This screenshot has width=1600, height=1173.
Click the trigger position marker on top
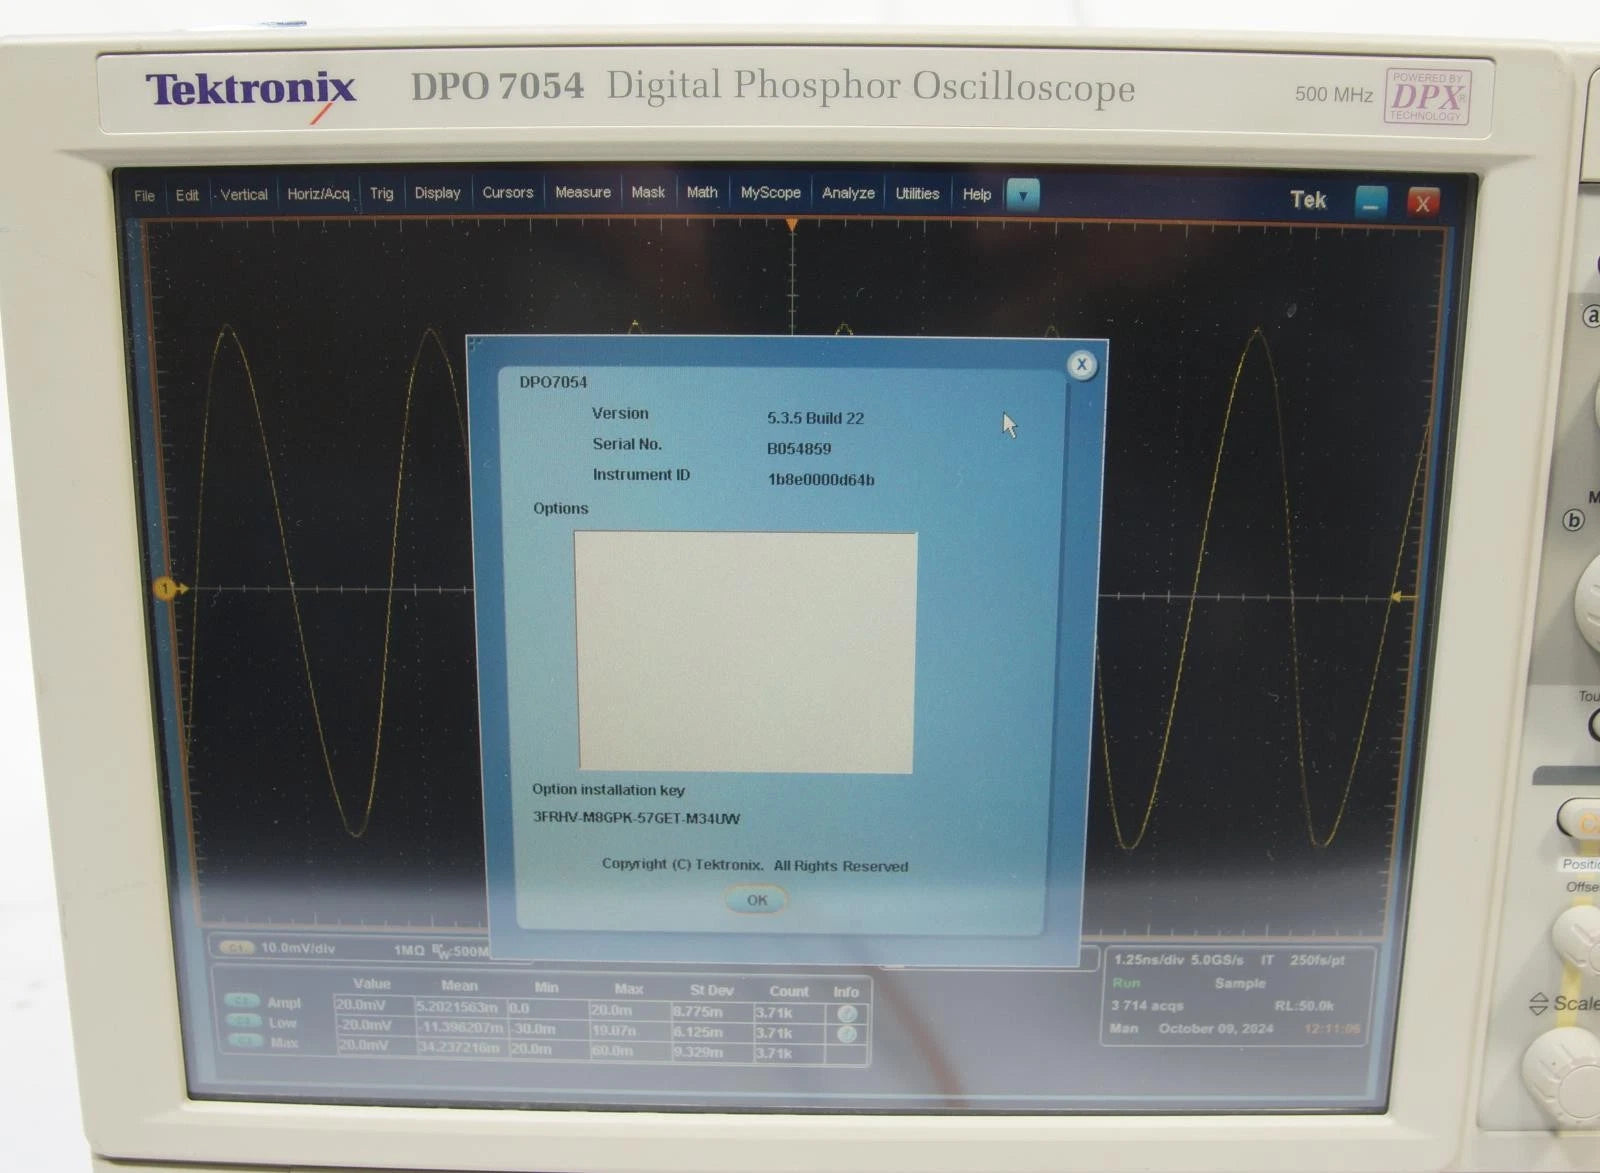click(791, 226)
